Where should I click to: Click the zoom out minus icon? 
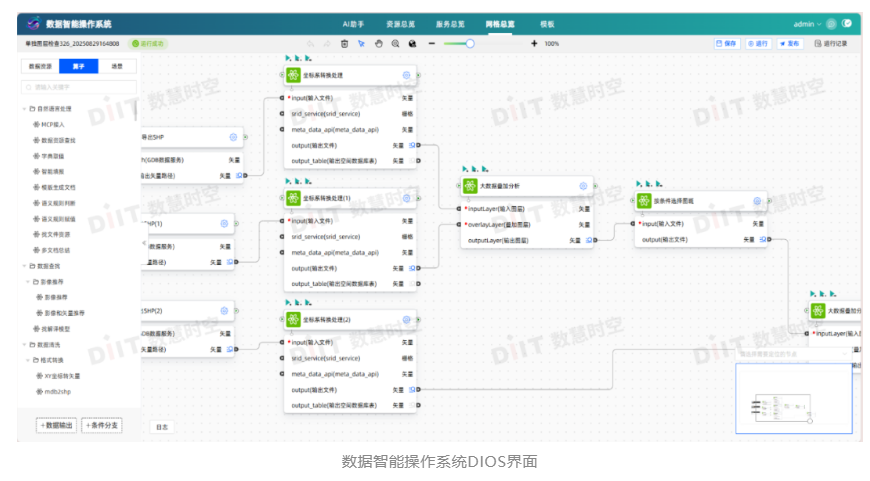[x=431, y=44]
